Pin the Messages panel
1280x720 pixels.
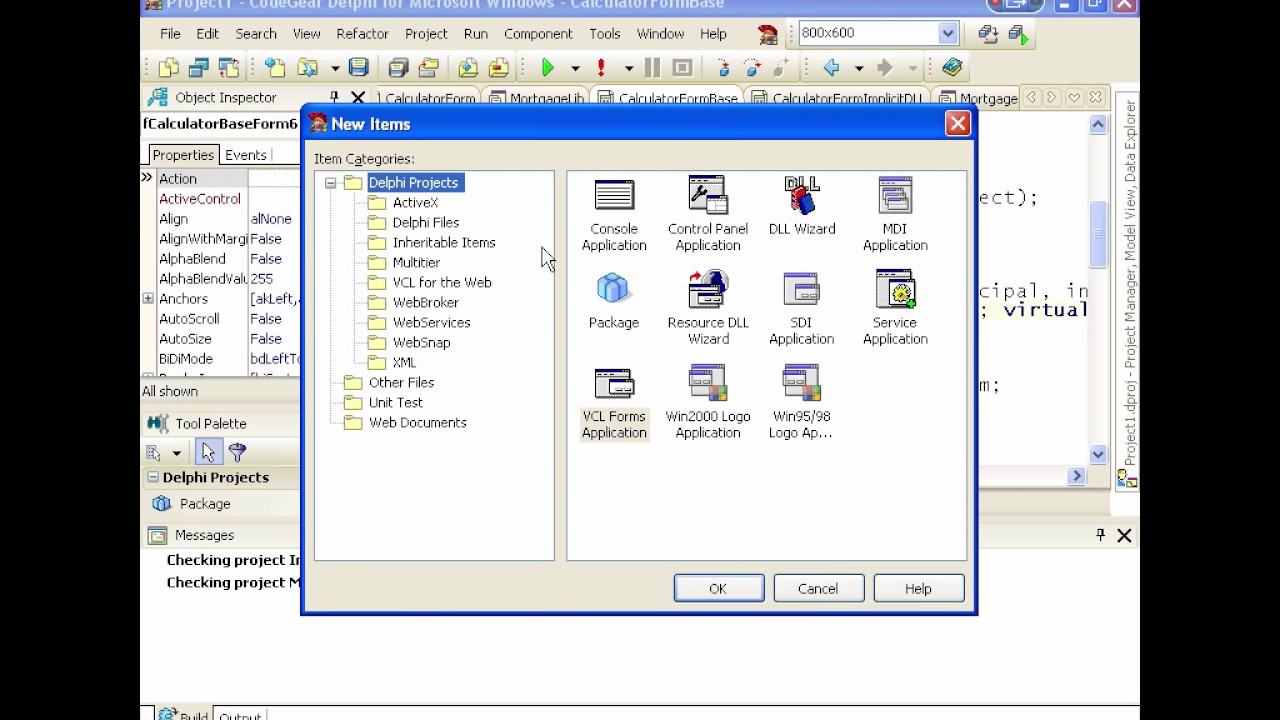[x=1100, y=536]
